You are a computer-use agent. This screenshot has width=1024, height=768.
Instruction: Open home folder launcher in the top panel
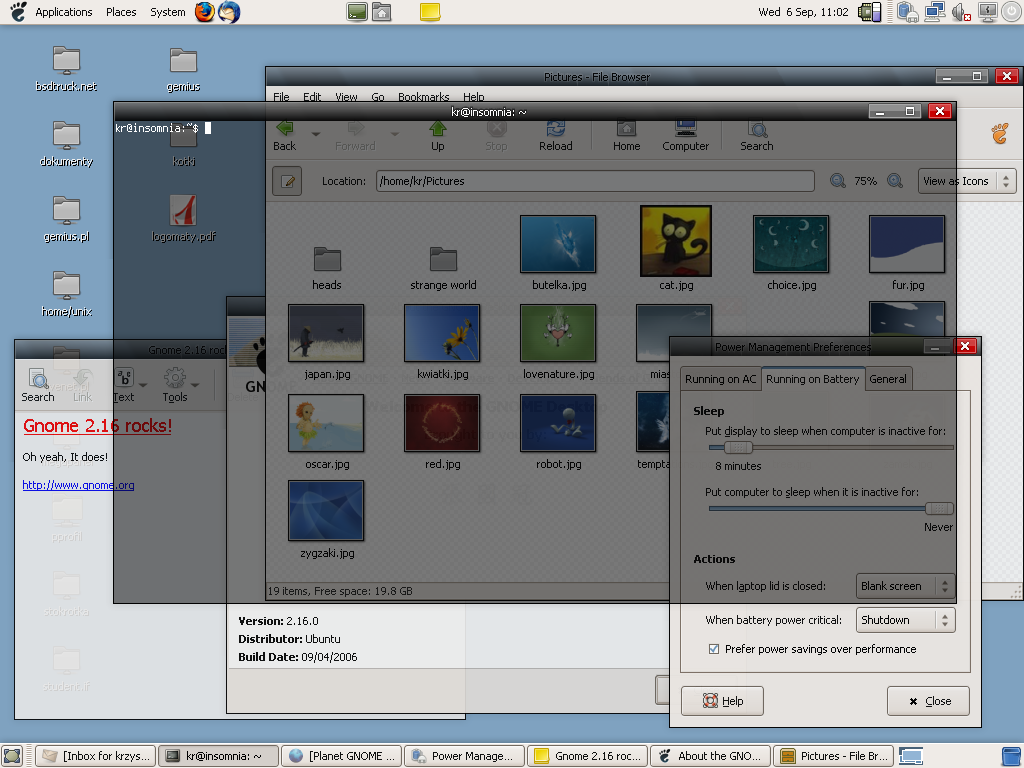pos(381,12)
